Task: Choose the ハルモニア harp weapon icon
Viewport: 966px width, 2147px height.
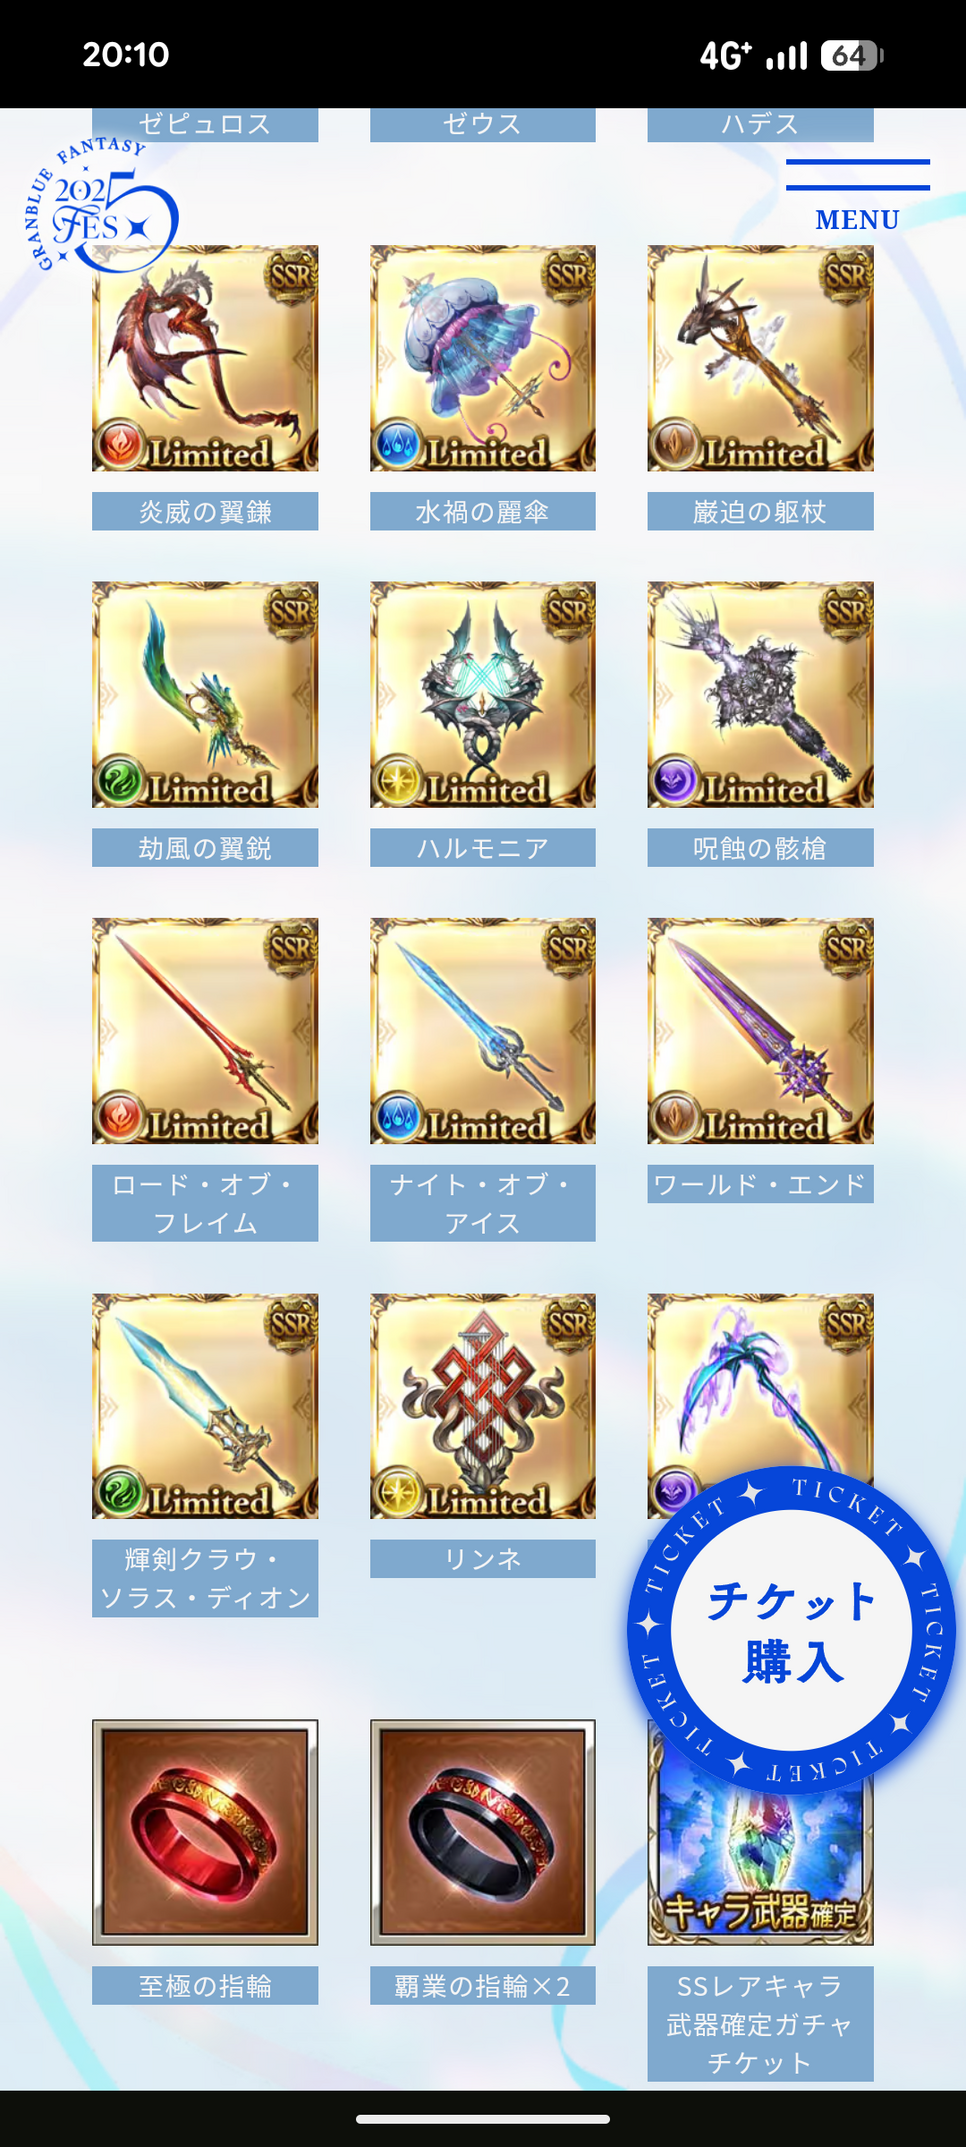Action: (483, 695)
